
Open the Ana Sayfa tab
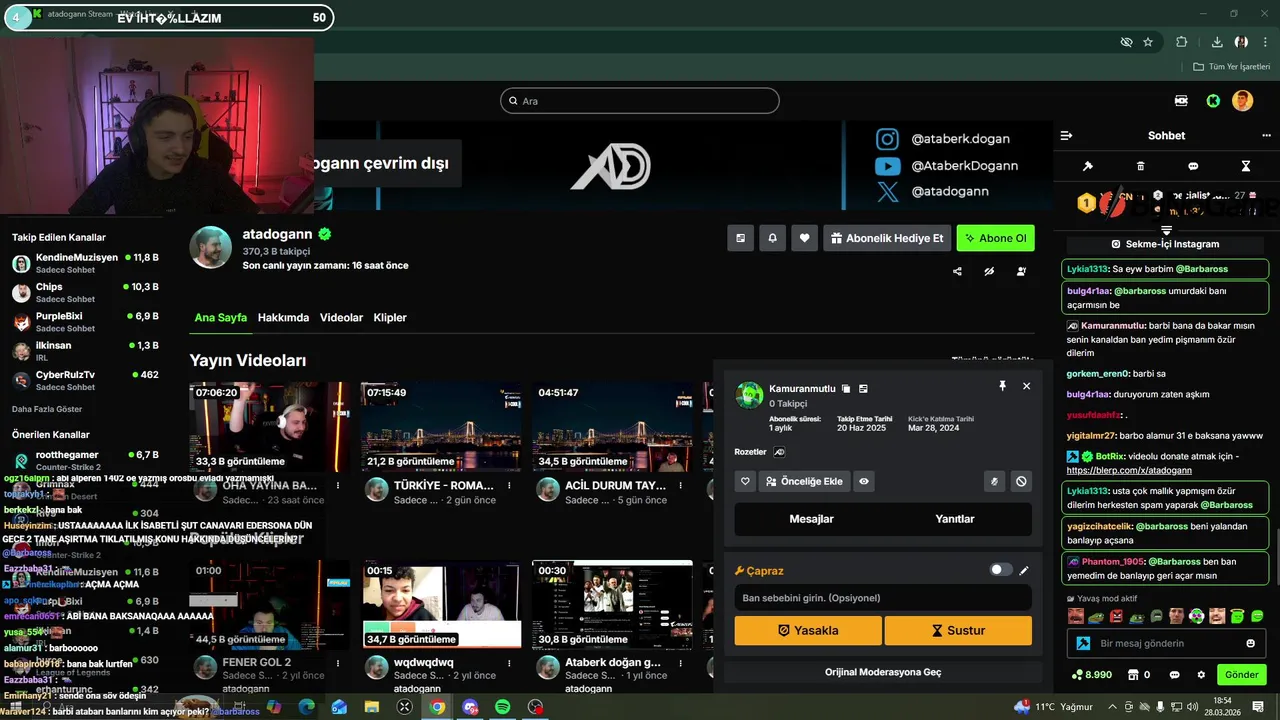click(x=220, y=317)
